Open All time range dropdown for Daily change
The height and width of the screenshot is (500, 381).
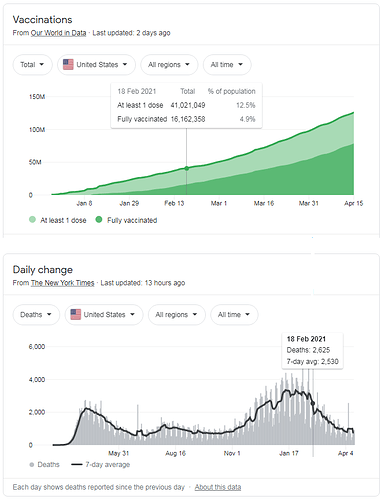pos(234,315)
